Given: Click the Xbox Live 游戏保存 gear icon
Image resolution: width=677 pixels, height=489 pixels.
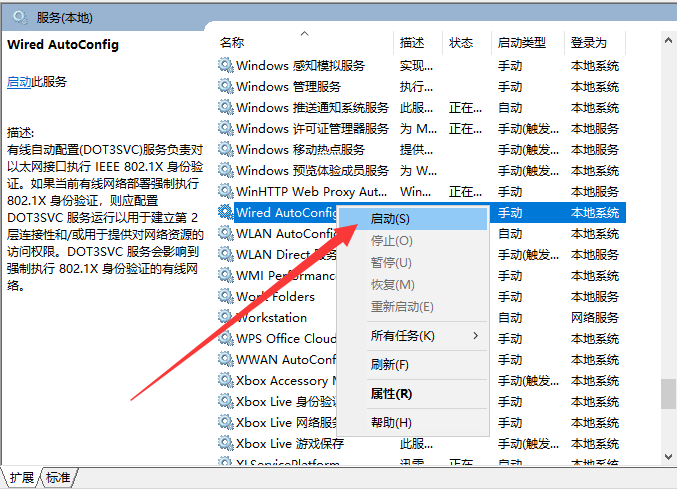Looking at the screenshot, I should [x=226, y=443].
